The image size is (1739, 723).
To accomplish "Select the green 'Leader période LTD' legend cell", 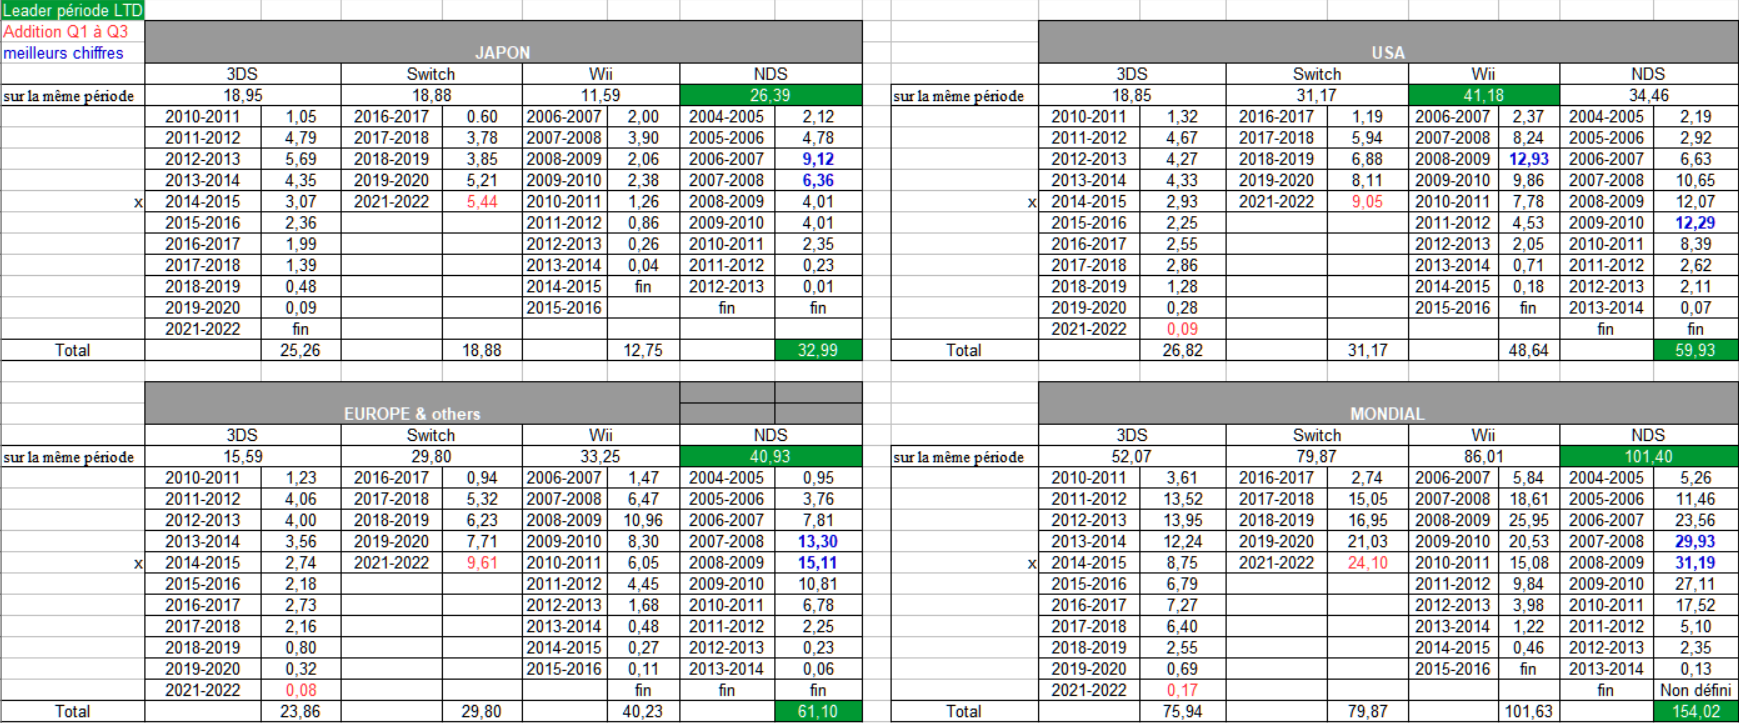I will 72,10.
